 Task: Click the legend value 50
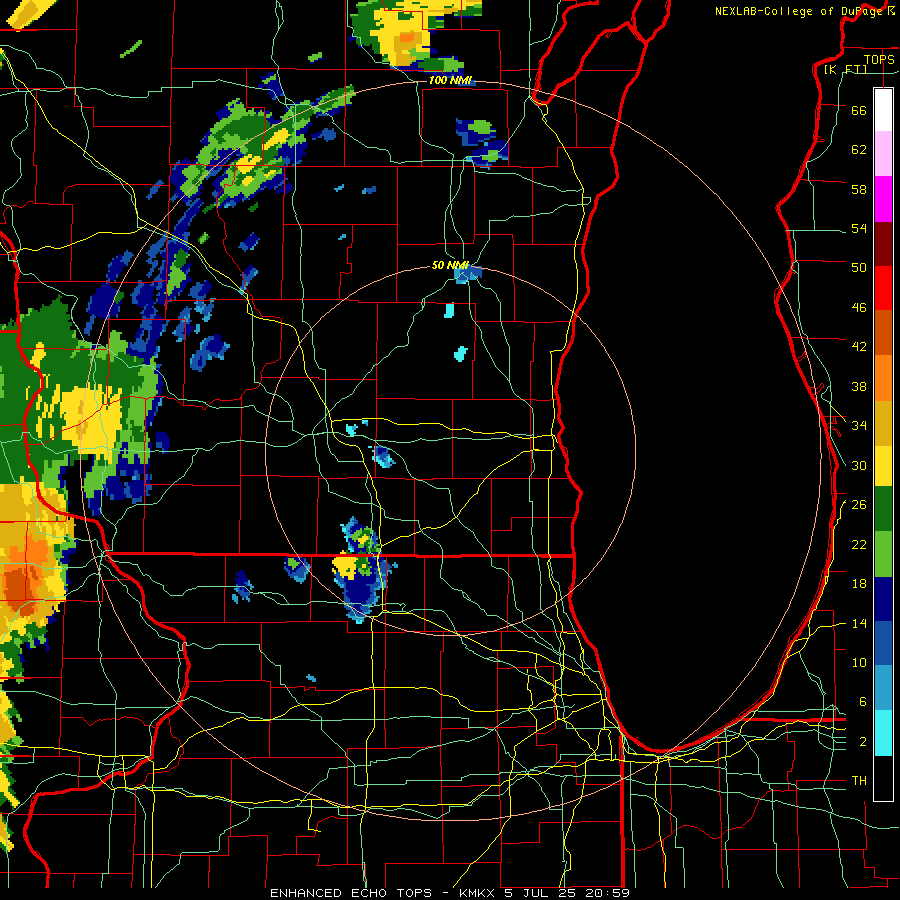[859, 267]
